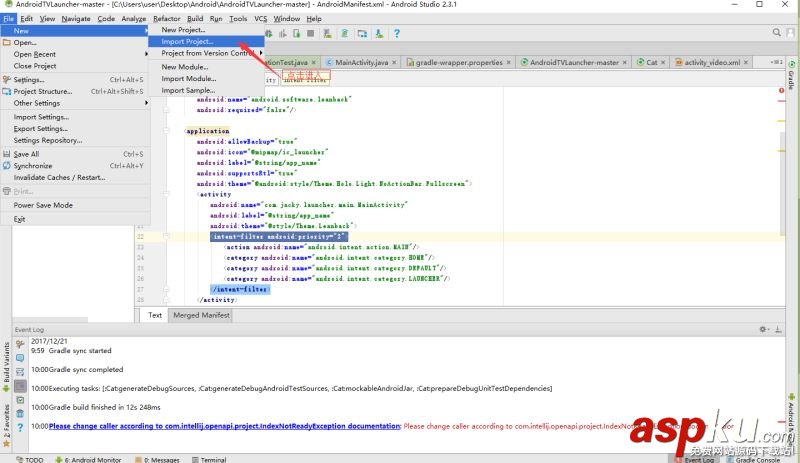Choose Import Sample option
The image size is (800, 463).
(206, 90)
